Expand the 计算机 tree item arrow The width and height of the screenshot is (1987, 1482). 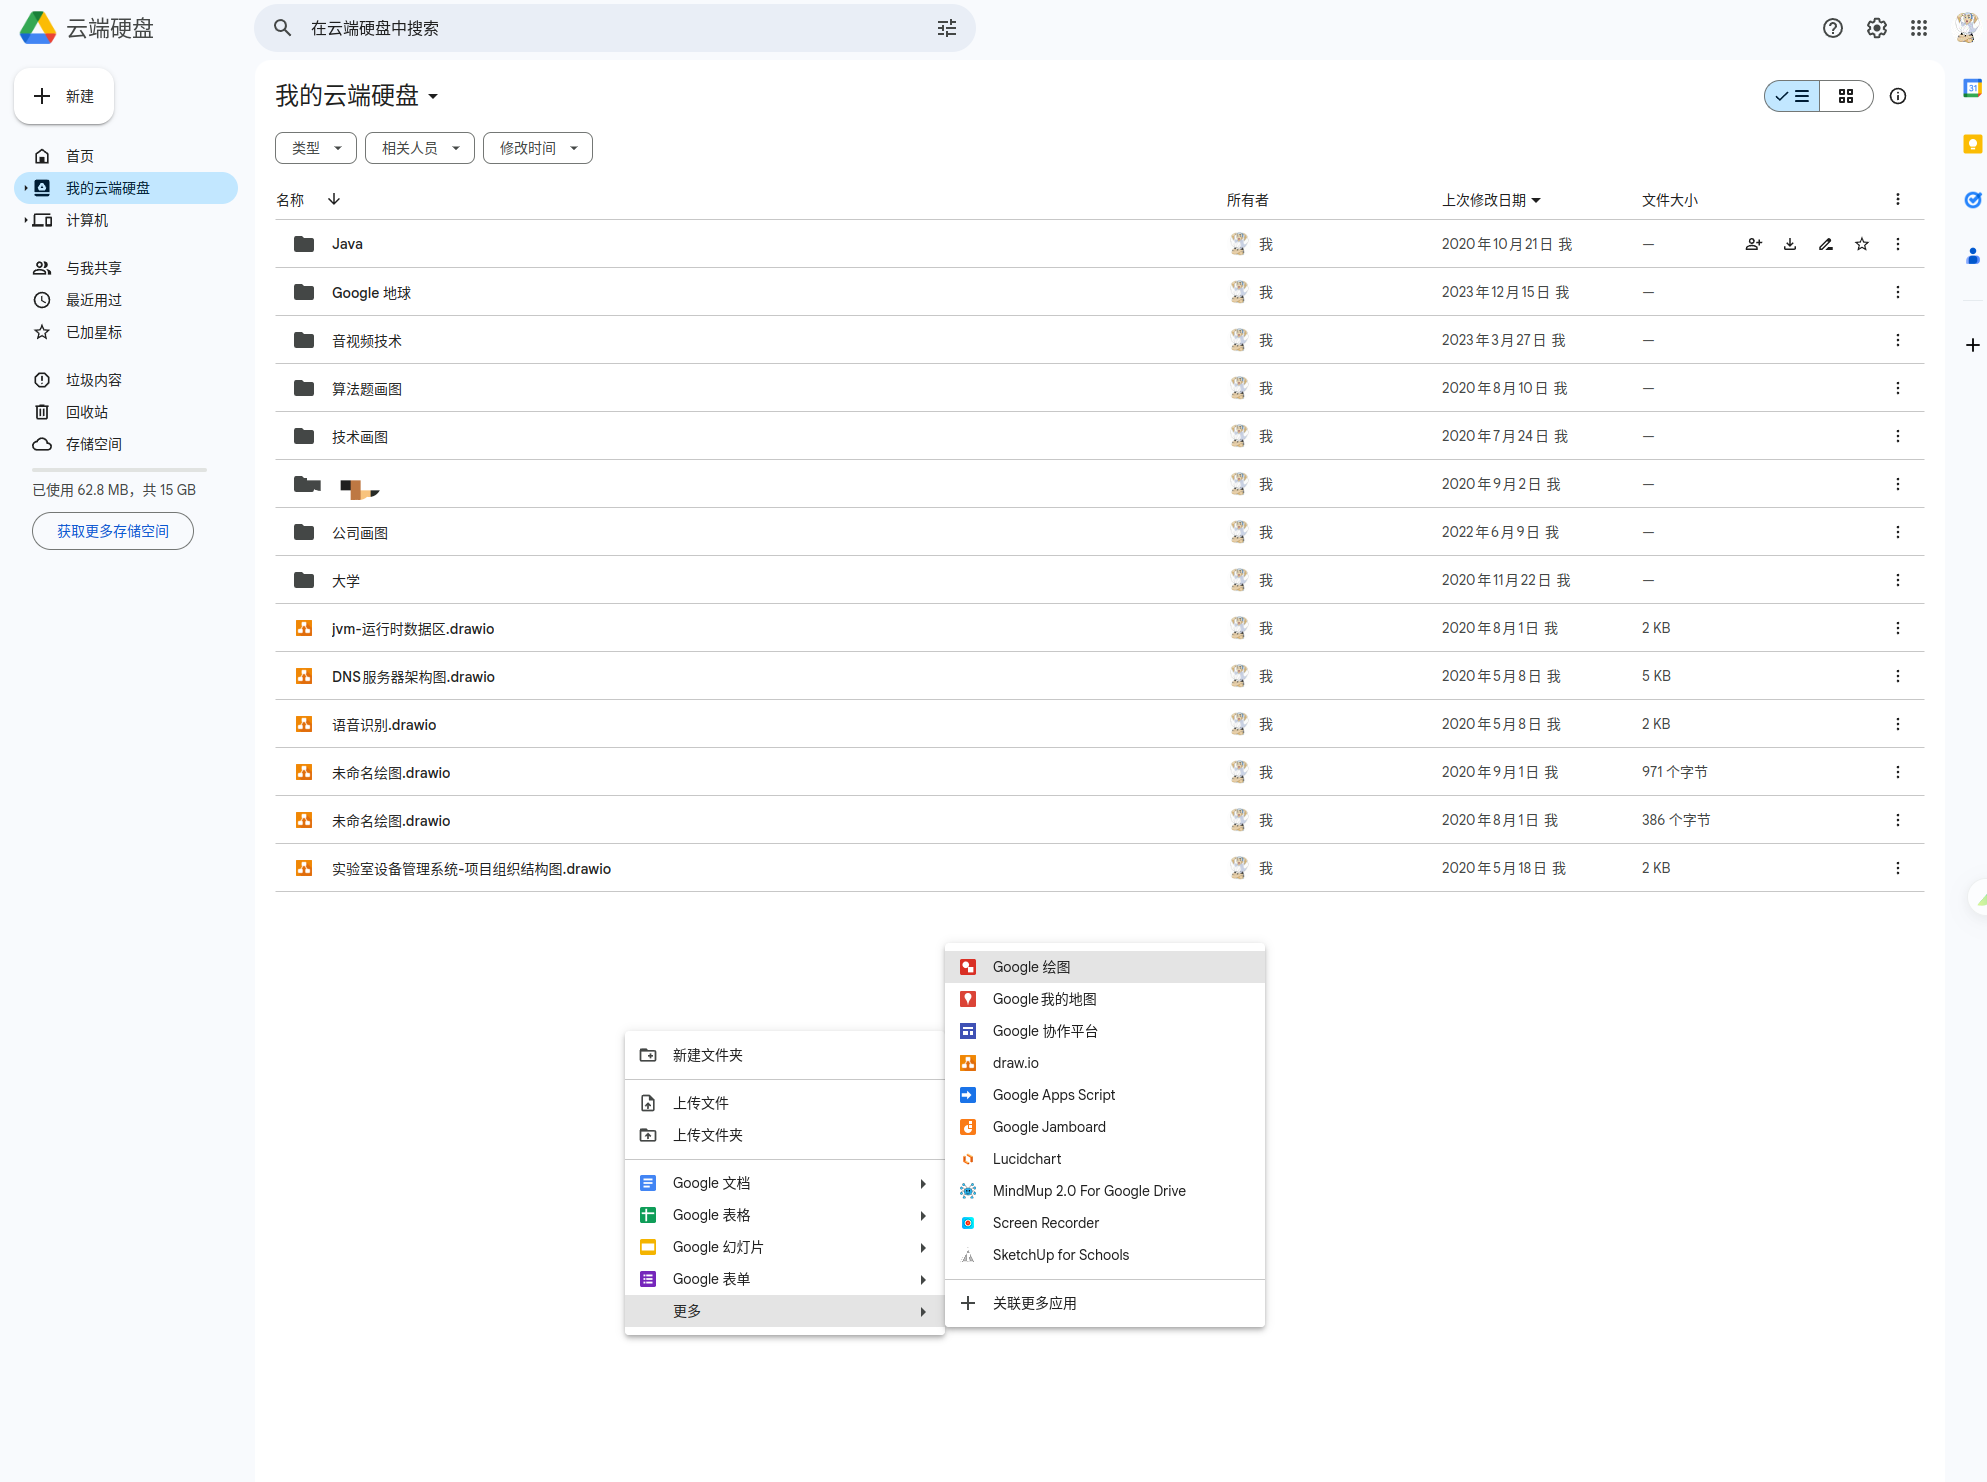[25, 220]
